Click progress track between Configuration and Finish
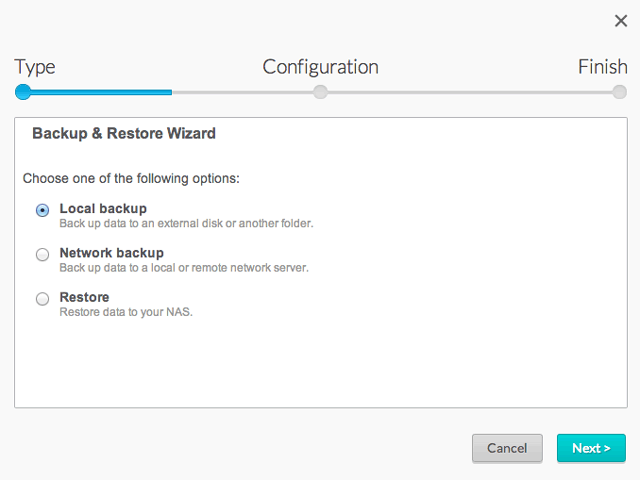The image size is (640, 480). pos(470,92)
